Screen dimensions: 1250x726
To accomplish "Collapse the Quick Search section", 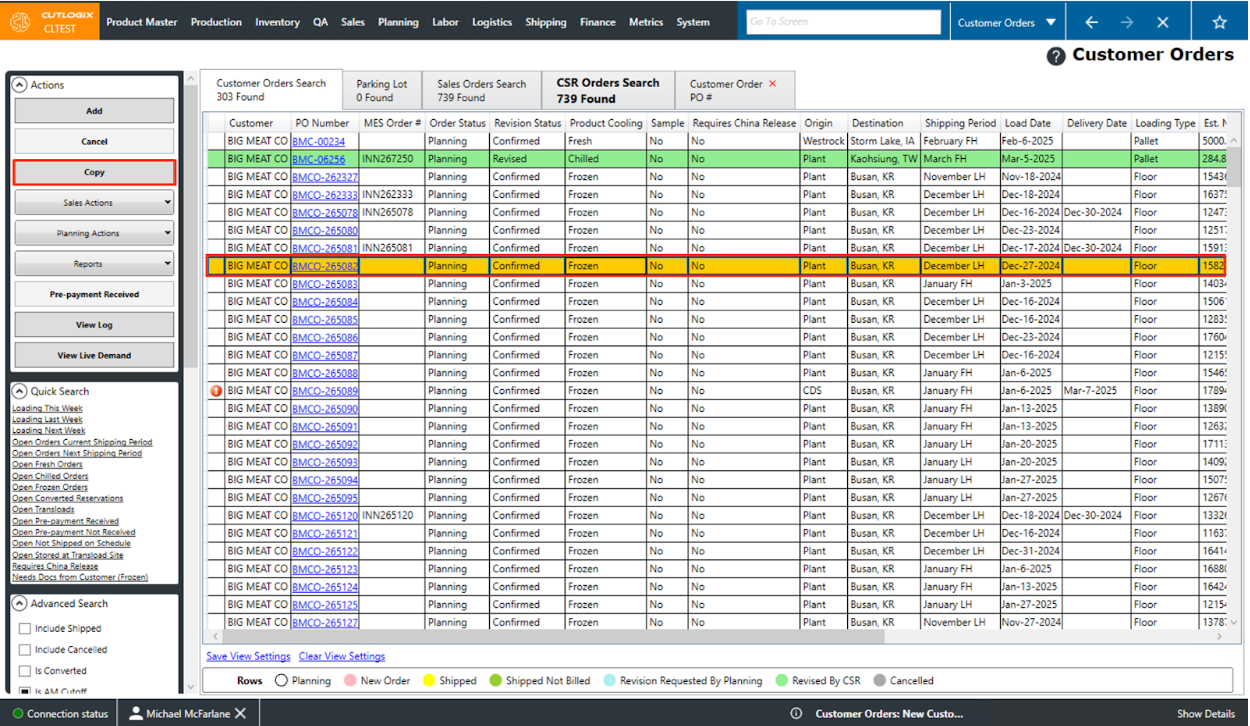I will point(19,391).
